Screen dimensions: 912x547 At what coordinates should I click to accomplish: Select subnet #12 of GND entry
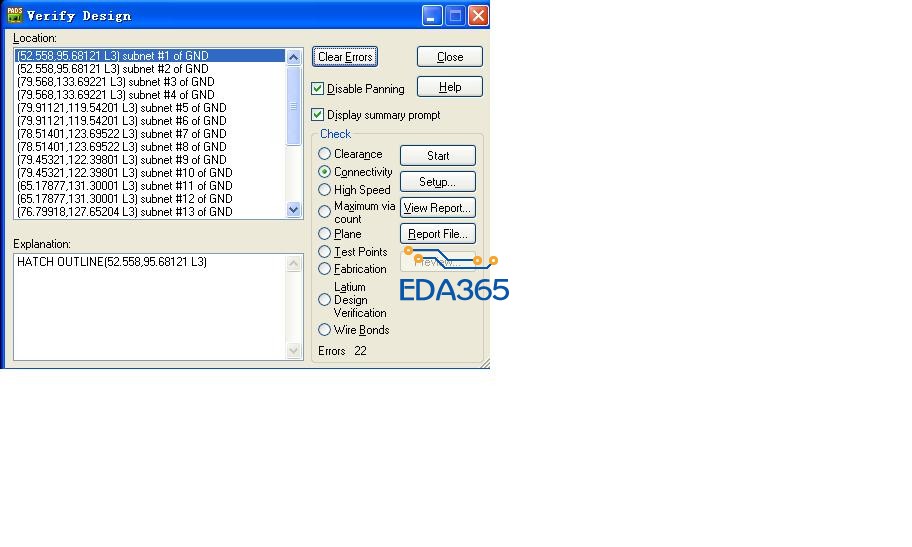[150, 199]
